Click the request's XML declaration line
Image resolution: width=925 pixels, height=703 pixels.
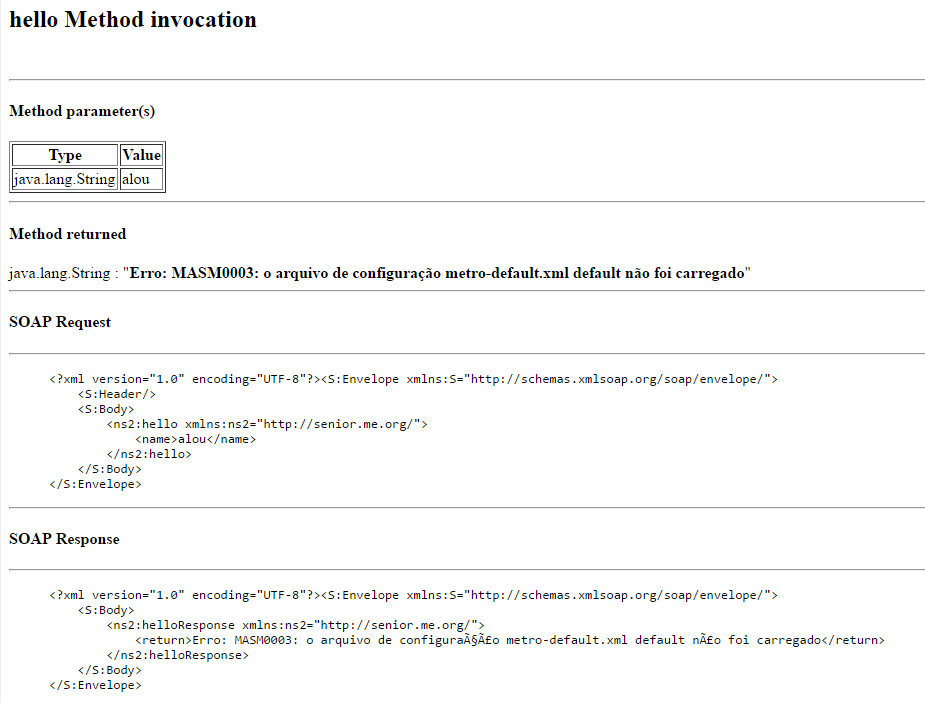[414, 379]
